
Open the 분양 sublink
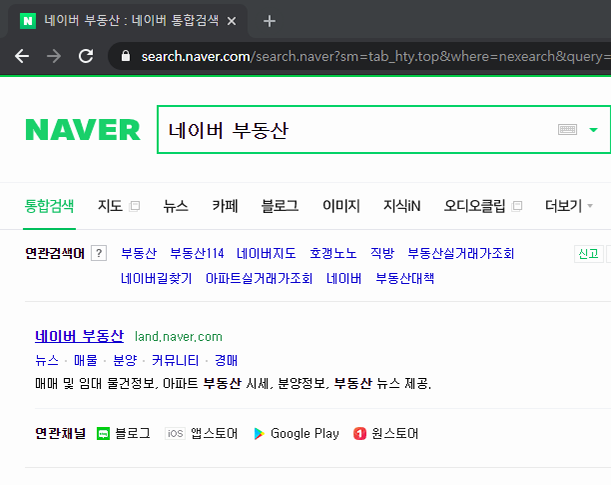tap(125, 360)
